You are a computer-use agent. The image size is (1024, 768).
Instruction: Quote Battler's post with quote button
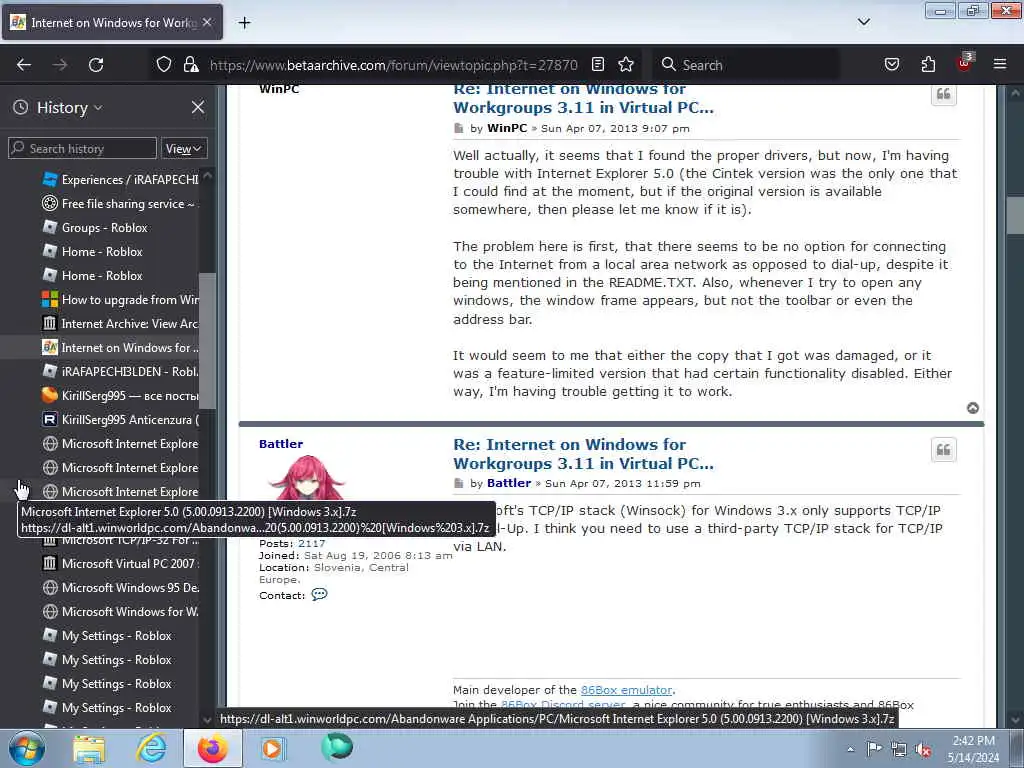(x=944, y=450)
